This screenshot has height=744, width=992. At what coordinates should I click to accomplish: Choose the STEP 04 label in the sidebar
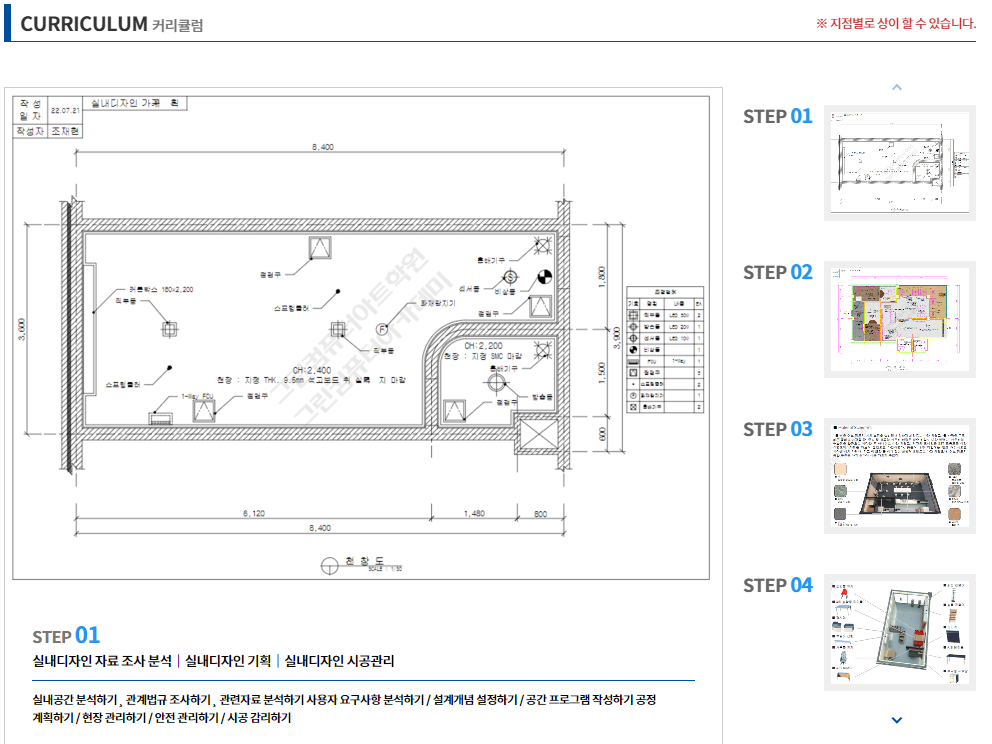(x=777, y=585)
